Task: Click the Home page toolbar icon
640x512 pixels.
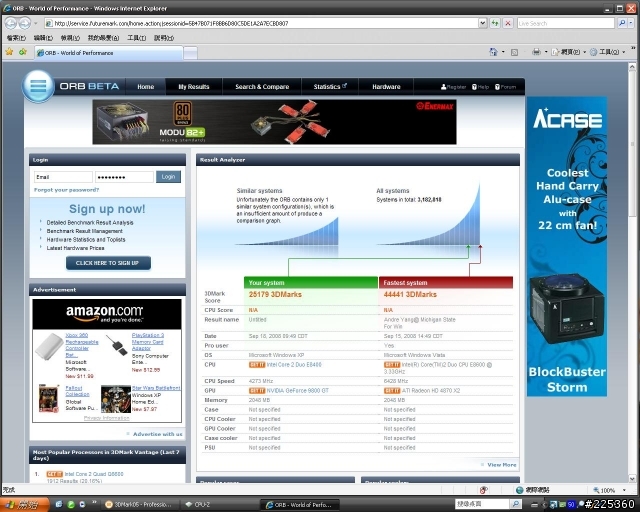Action: [x=493, y=52]
